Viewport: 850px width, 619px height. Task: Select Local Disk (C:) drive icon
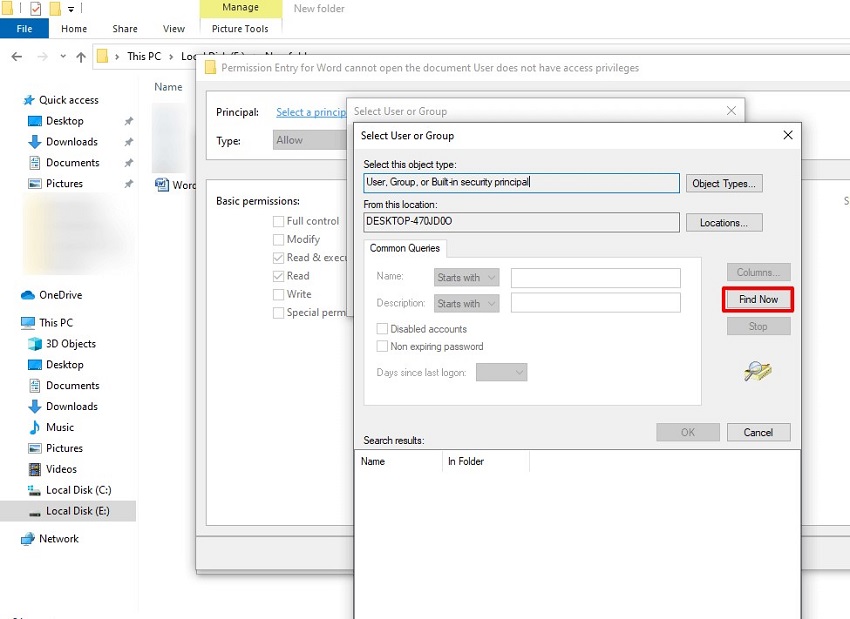tap(35, 490)
